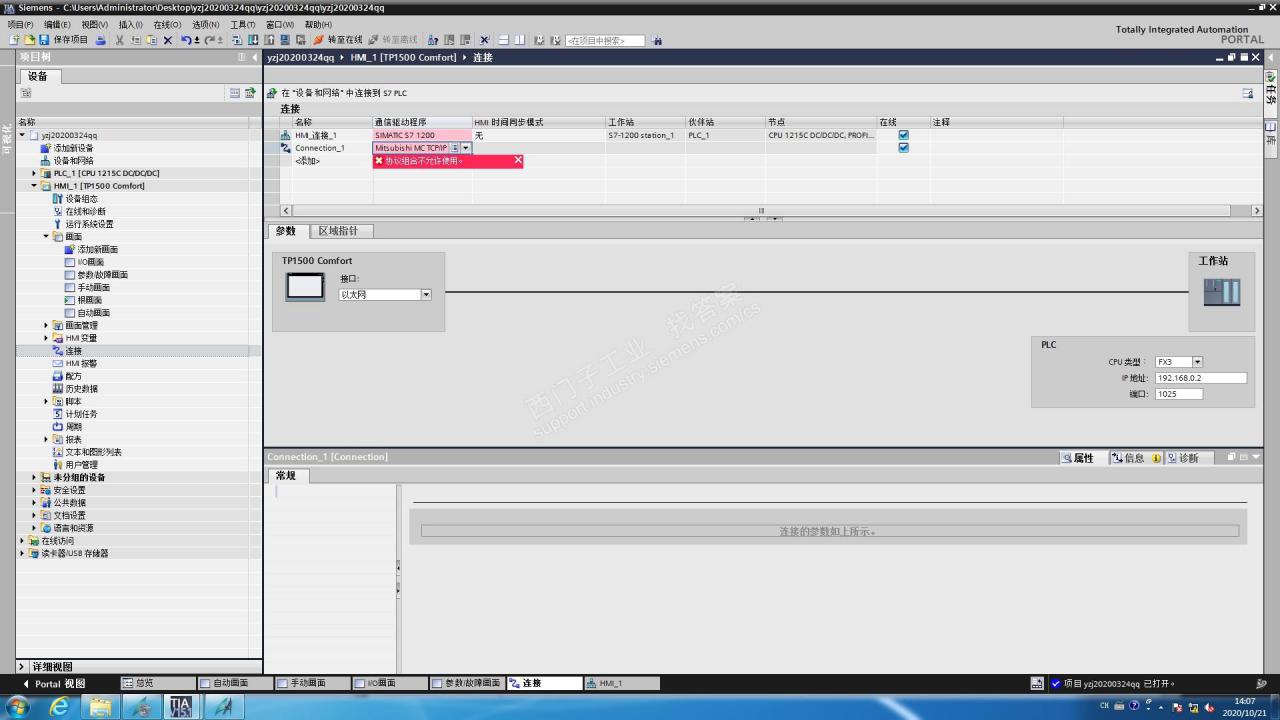This screenshot has height=720, width=1280.
Task: Click the 端口 port field 1025
Action: click(1178, 394)
